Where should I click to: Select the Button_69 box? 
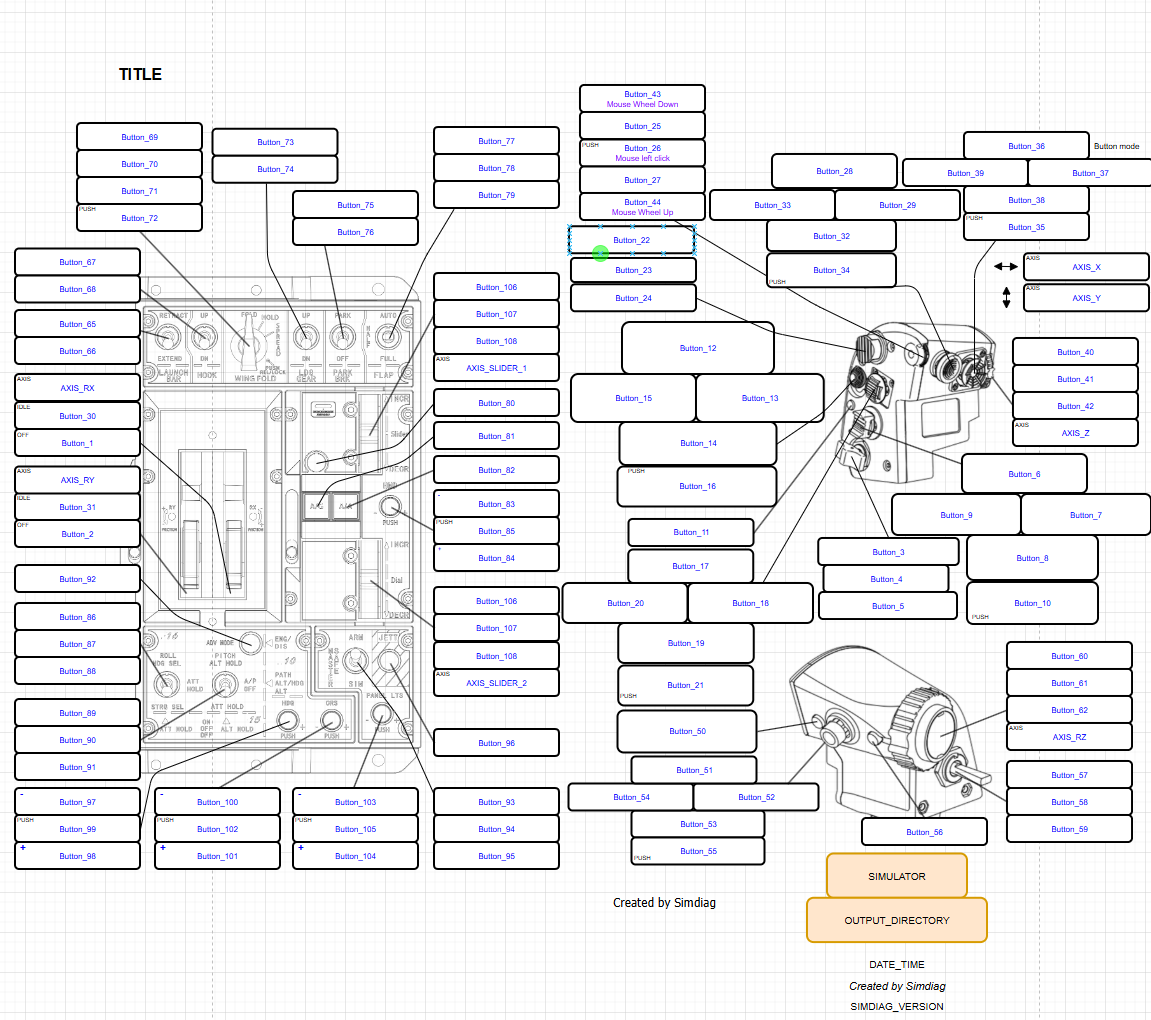click(x=139, y=137)
